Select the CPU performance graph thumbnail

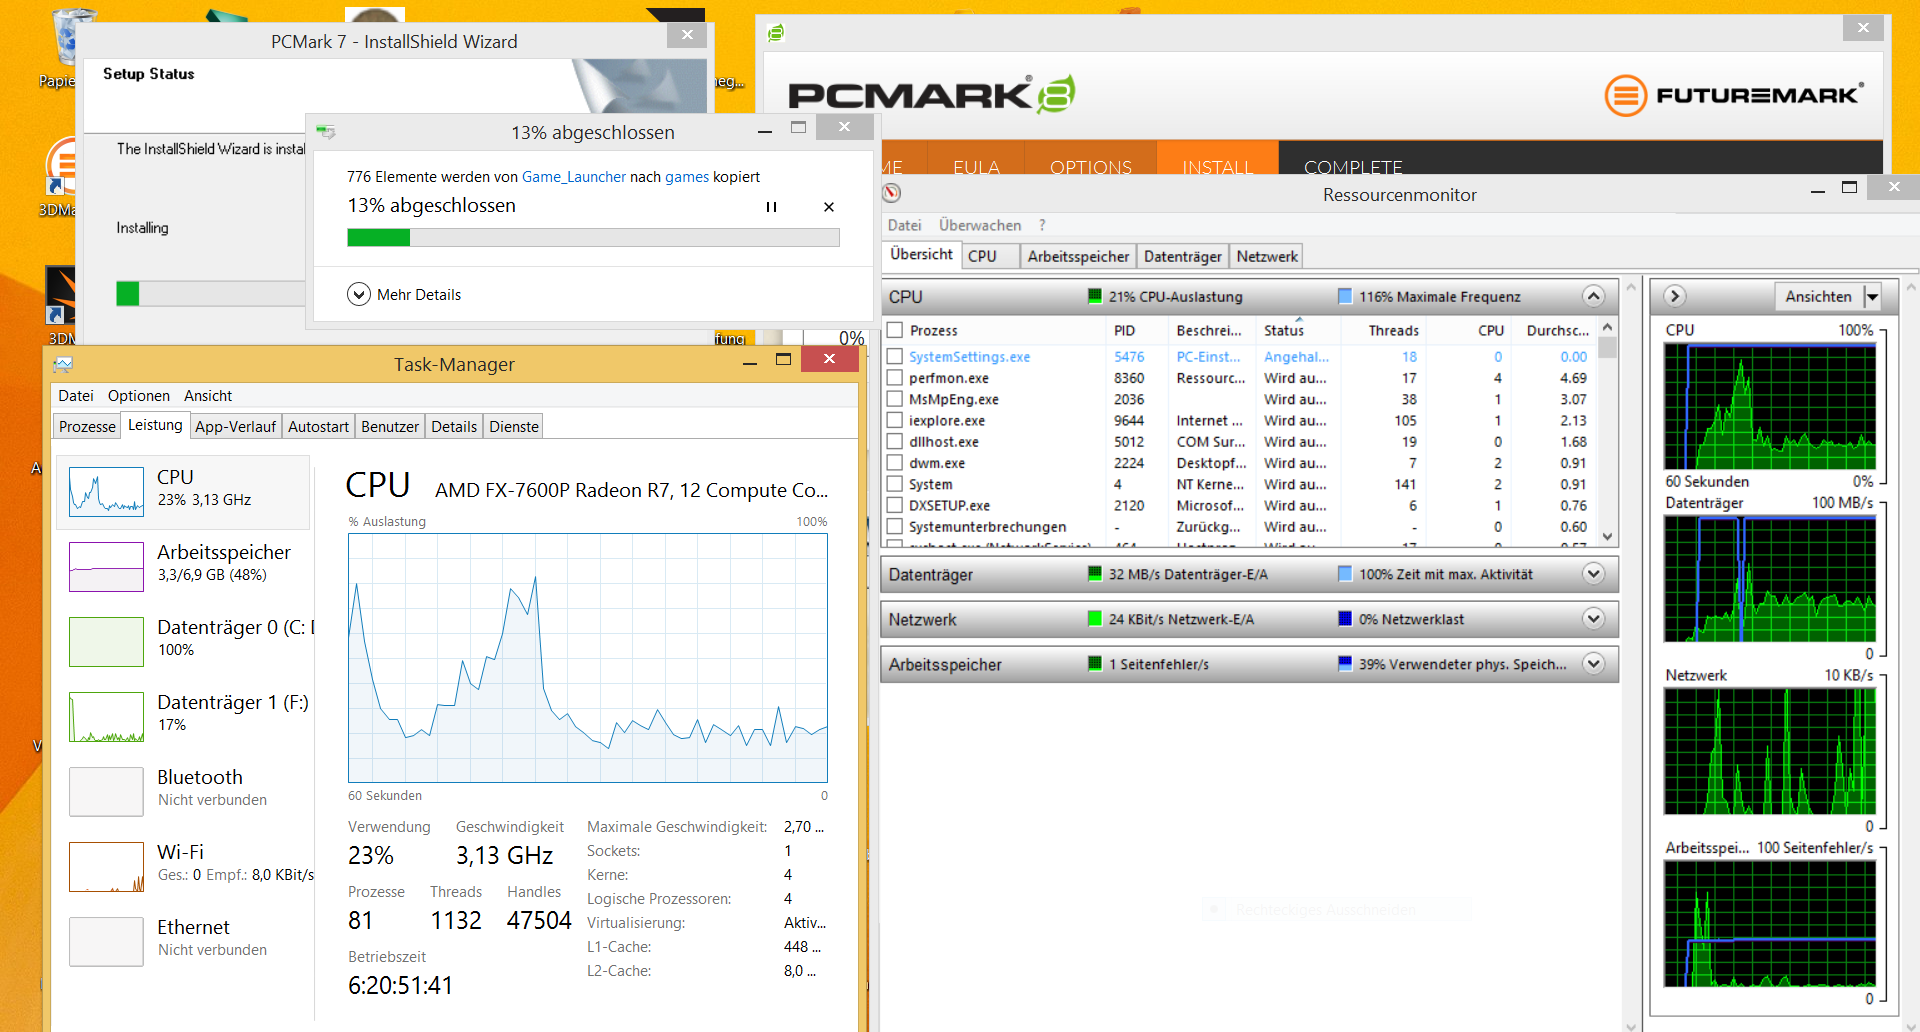(x=106, y=492)
